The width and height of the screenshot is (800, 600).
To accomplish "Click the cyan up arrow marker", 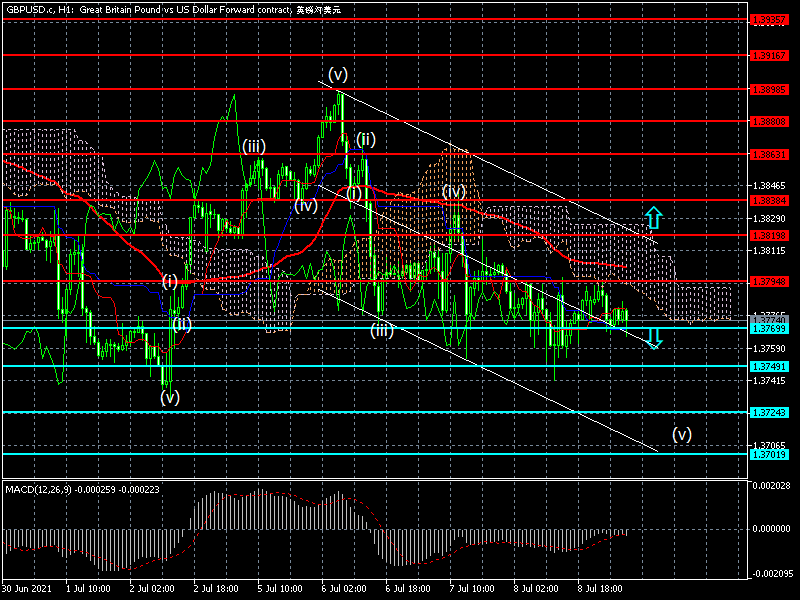I will (653, 216).
